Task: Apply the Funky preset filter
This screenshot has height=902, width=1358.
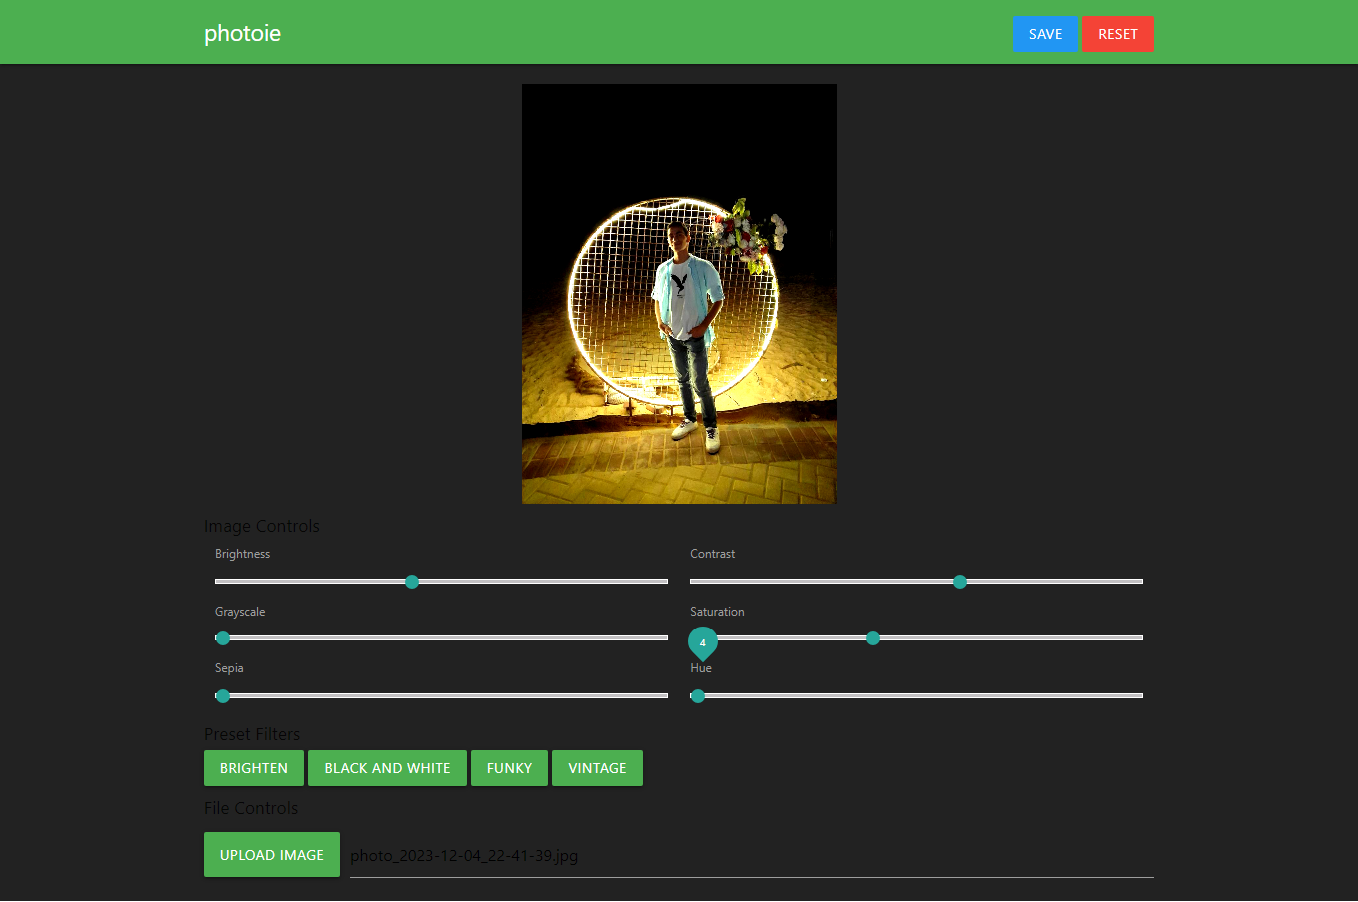Action: pyautogui.click(x=509, y=768)
